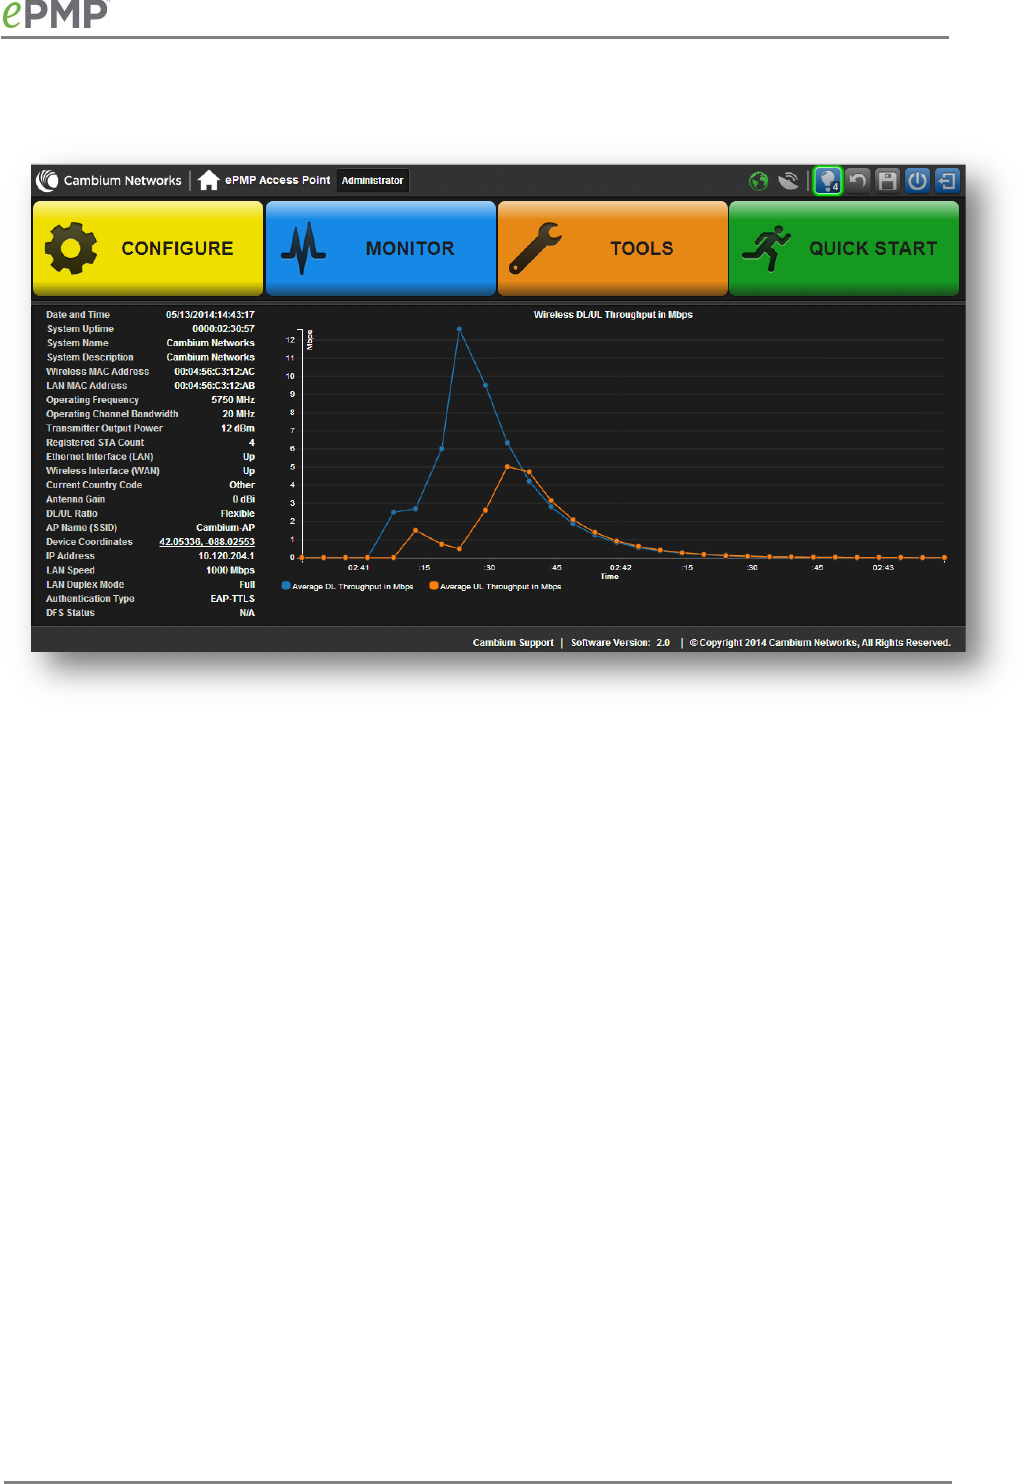Viewport: 1028px width, 1484px height.
Task: Click the DL/UL Ratio value Flexible
Action: [238, 514]
